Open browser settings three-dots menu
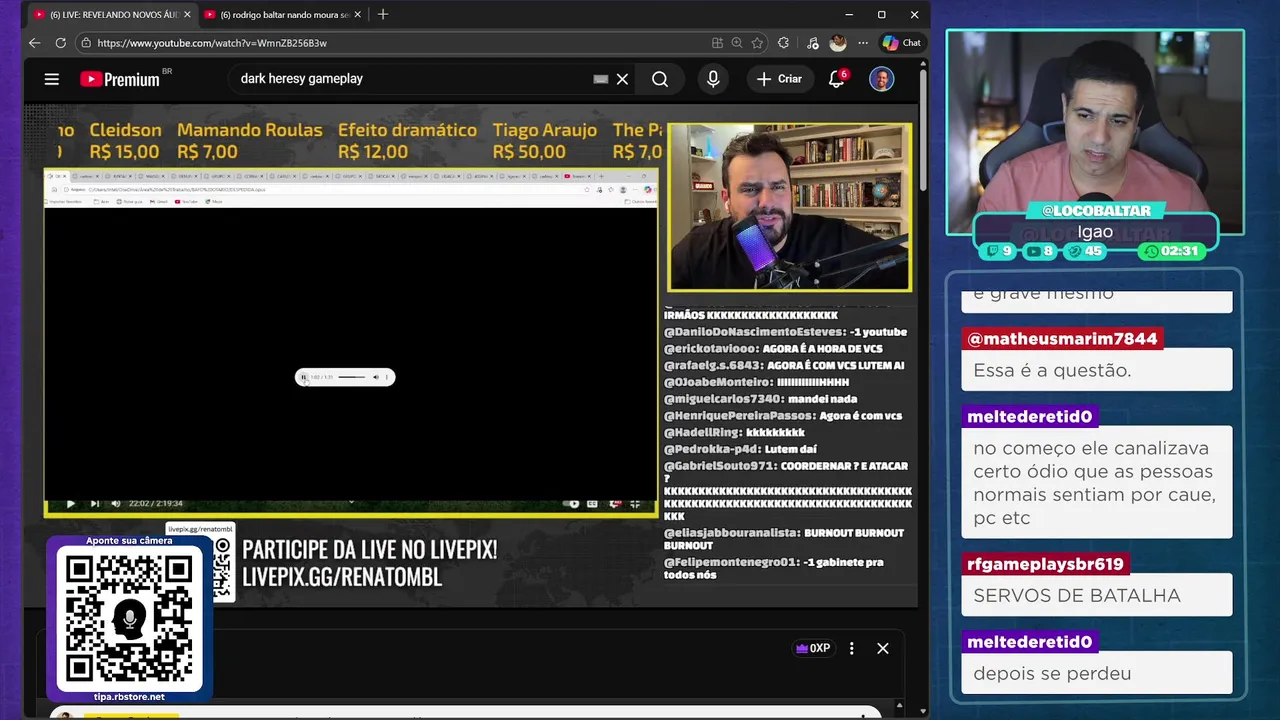The width and height of the screenshot is (1280, 720). 863,43
